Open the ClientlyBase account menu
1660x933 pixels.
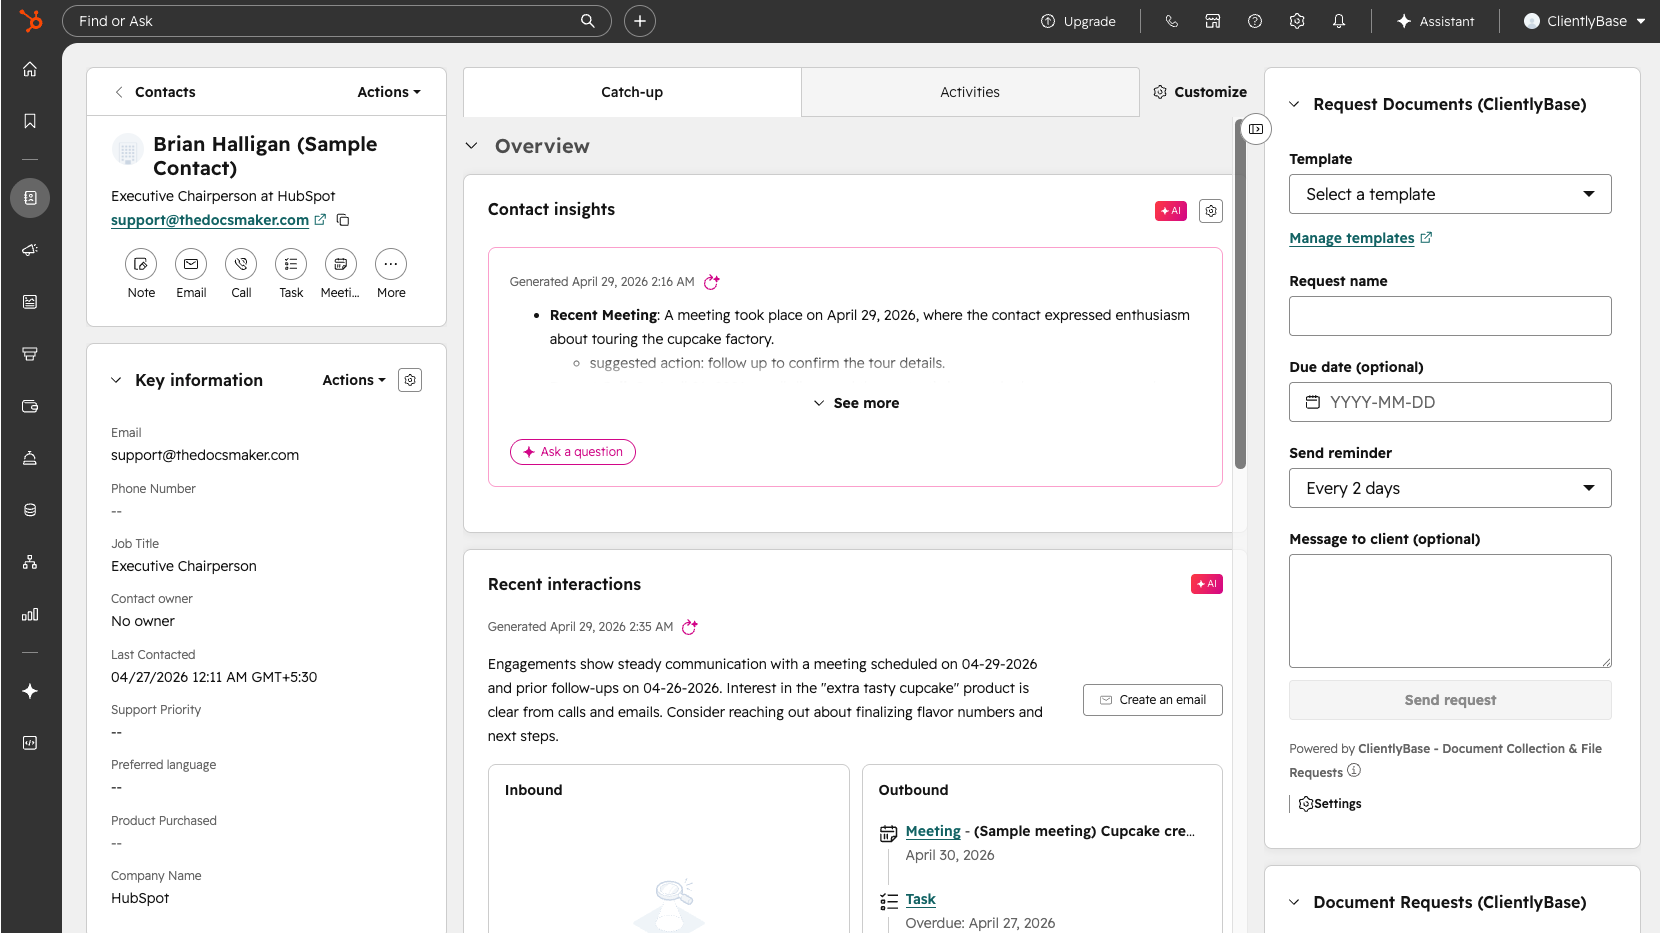click(x=1585, y=21)
